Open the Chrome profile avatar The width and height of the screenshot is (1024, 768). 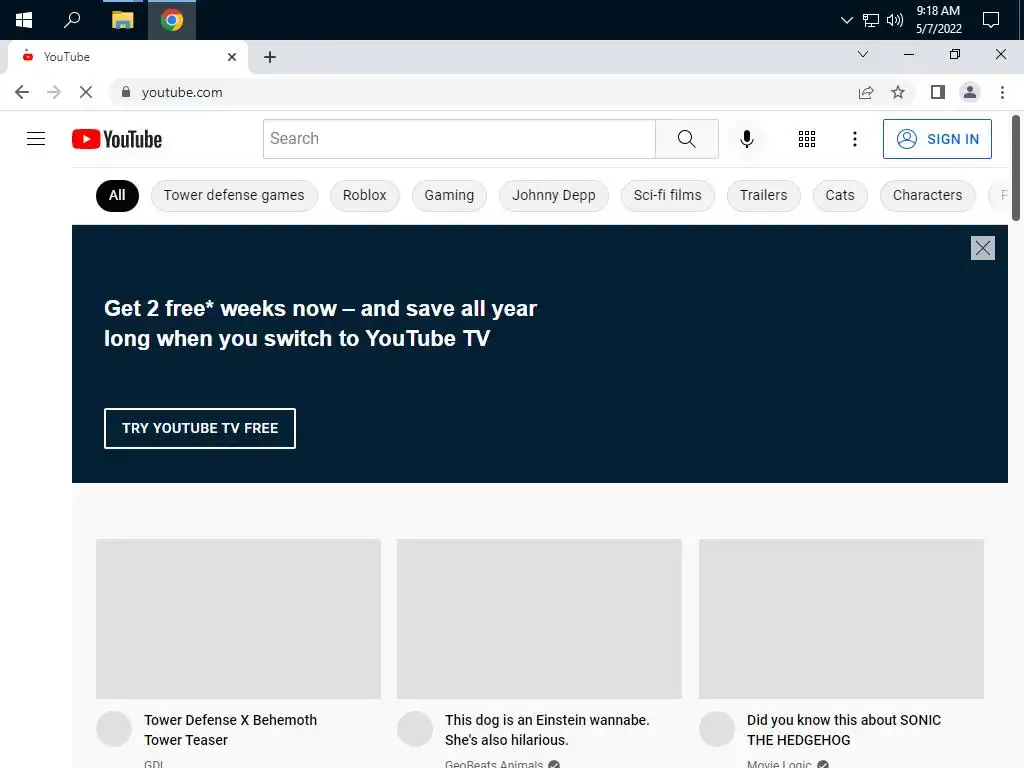(970, 92)
